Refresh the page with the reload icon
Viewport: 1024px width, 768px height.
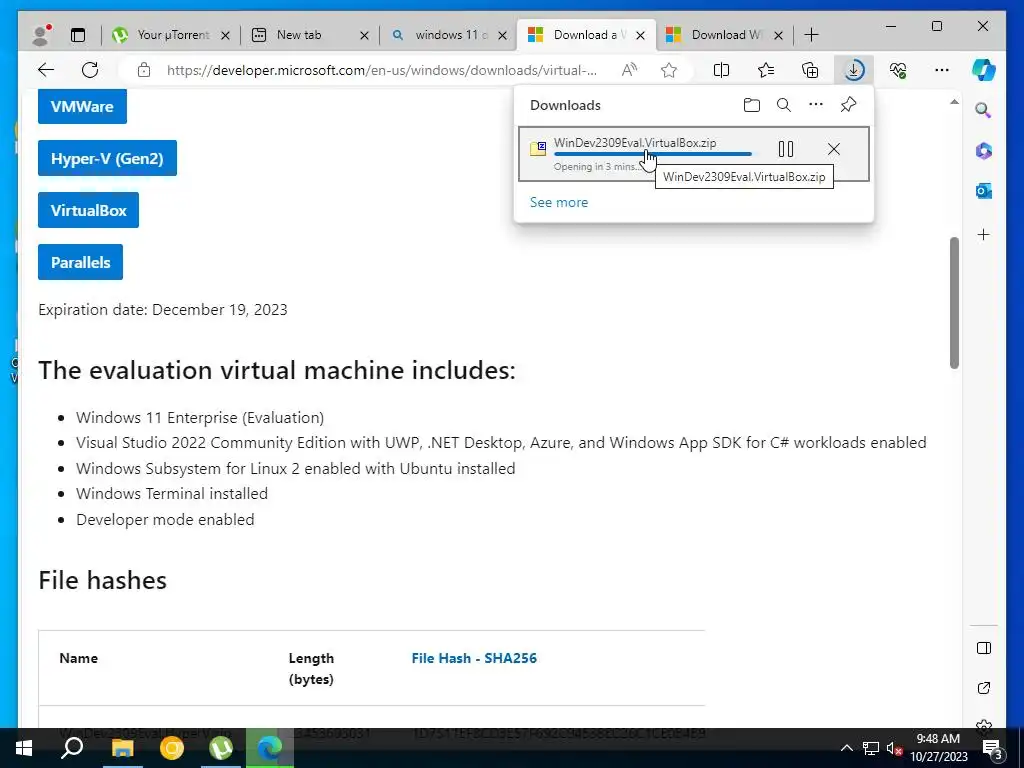coord(90,70)
